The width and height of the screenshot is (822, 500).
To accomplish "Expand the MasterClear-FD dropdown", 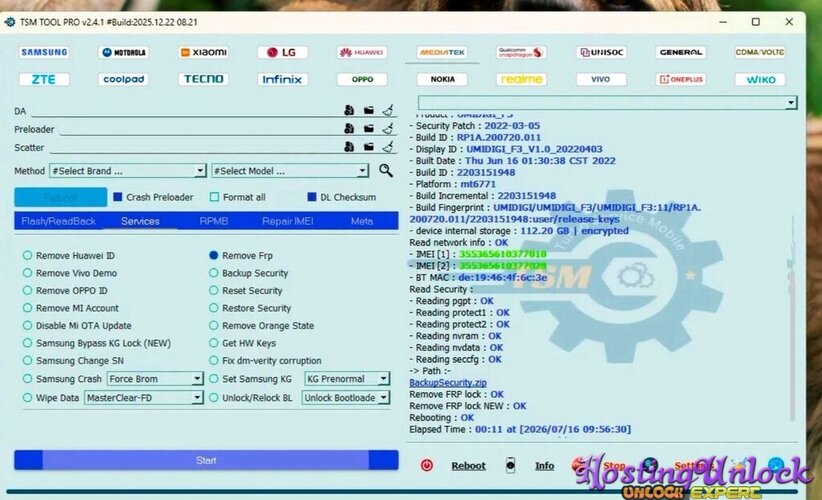I will coord(144,398).
